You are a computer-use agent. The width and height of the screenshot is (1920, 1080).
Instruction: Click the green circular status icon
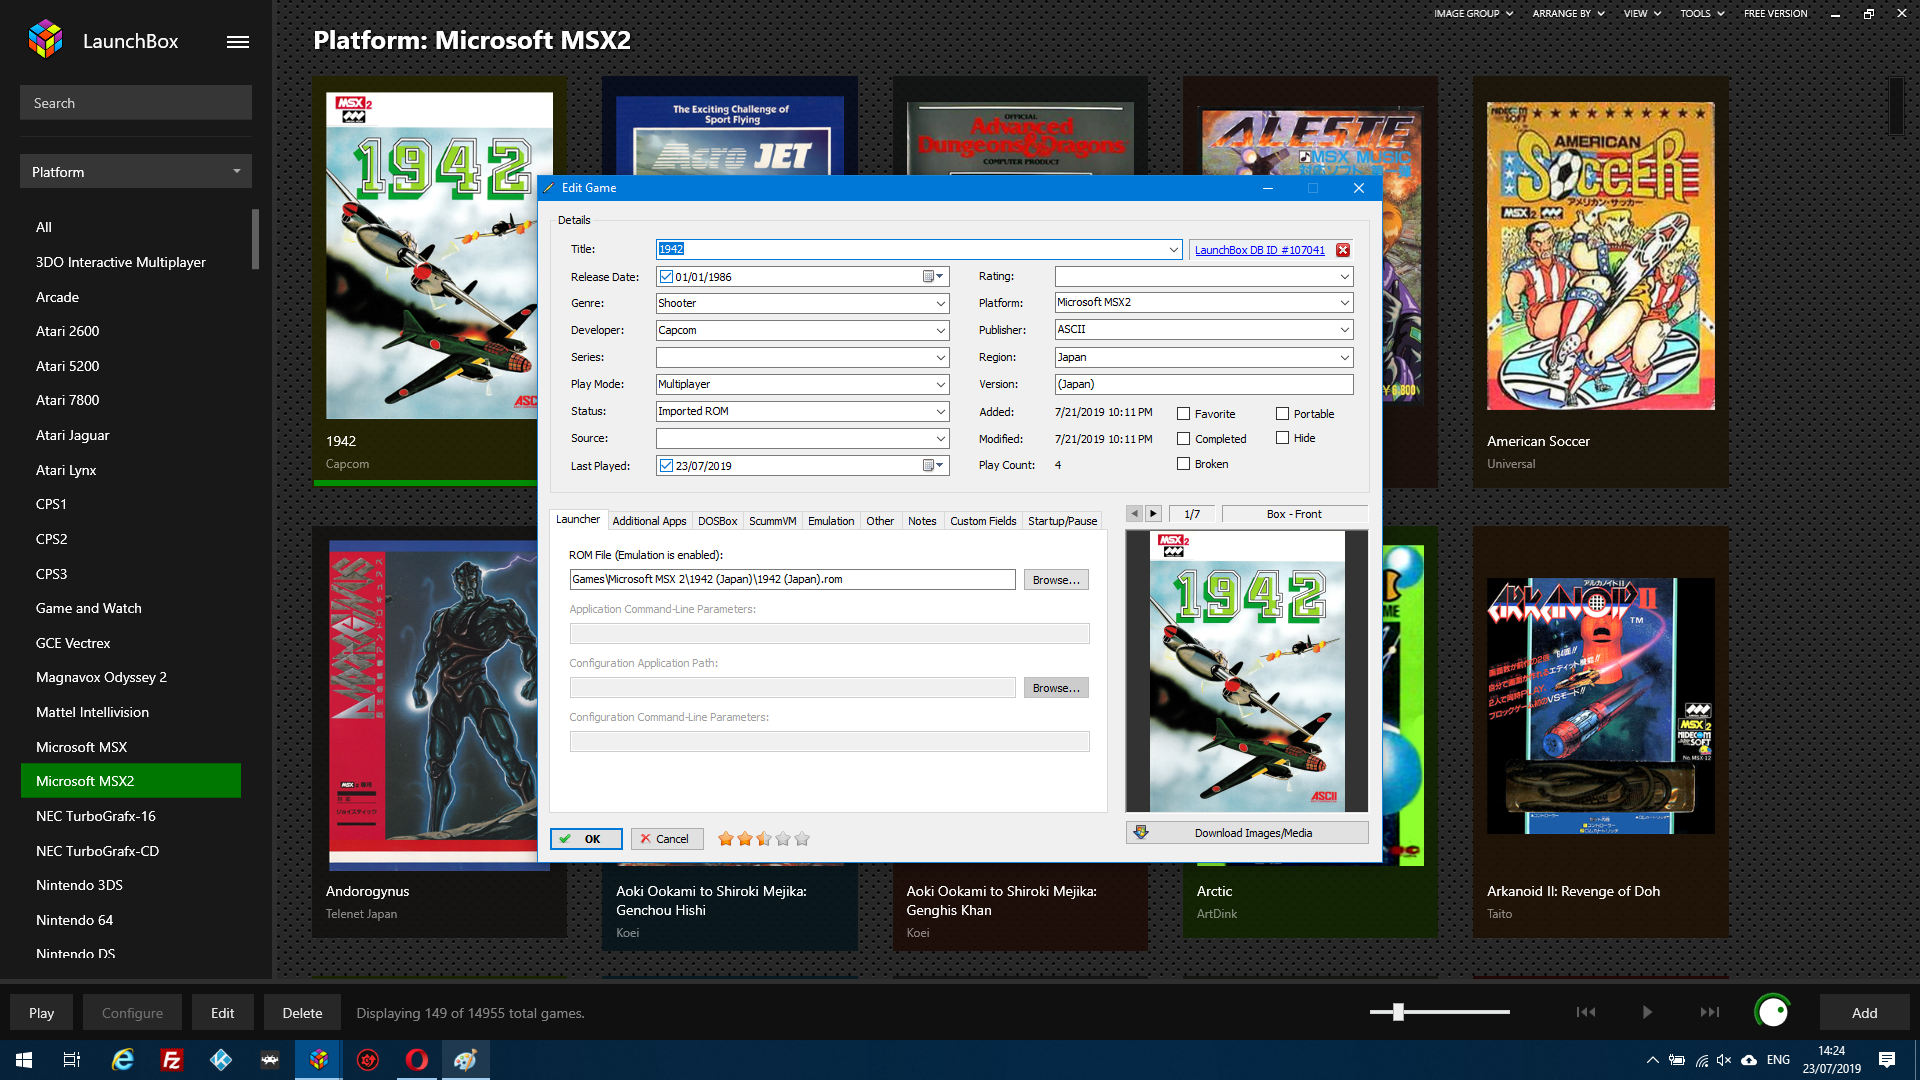coord(1773,1012)
